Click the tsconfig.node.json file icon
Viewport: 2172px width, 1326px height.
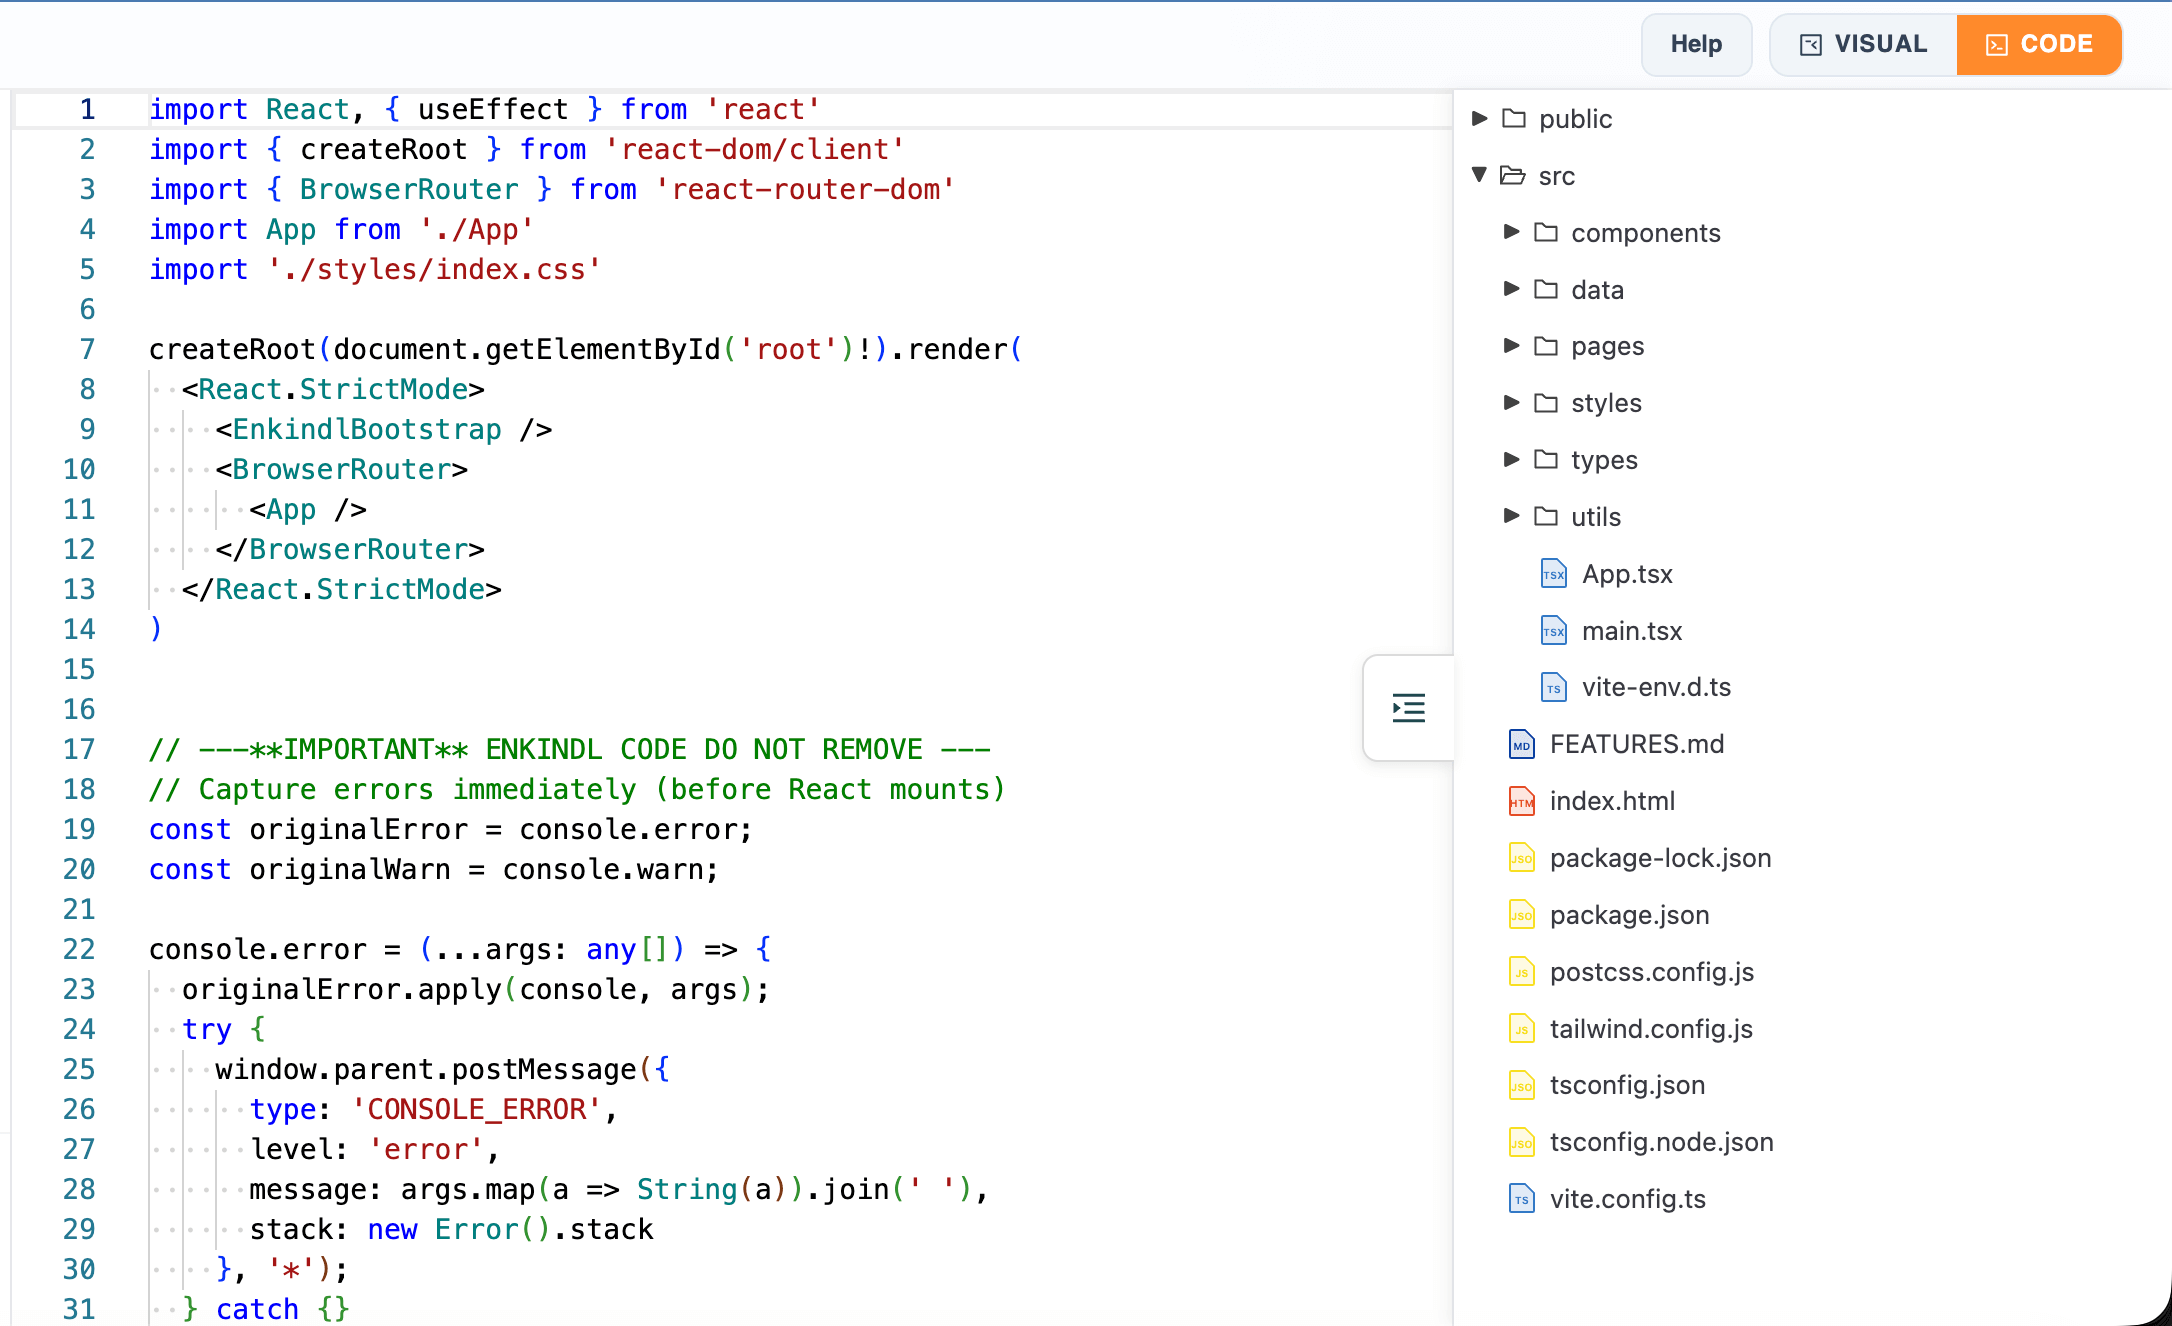click(1522, 1142)
